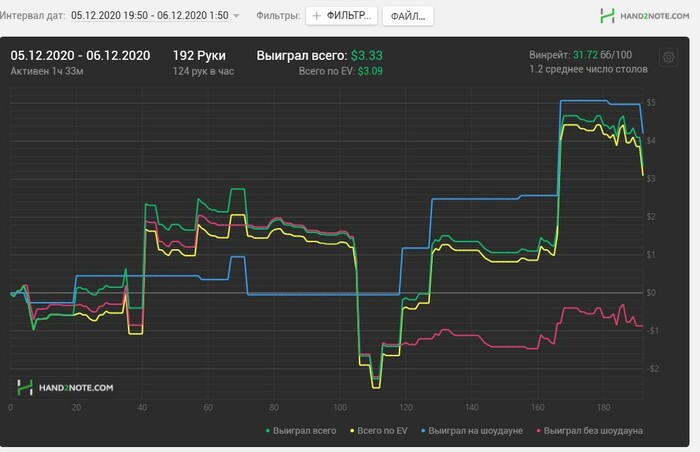Viewport: 700px width, 452px height.
Task: Toggle the 'Всего по EV' legend series
Action: (x=379, y=431)
